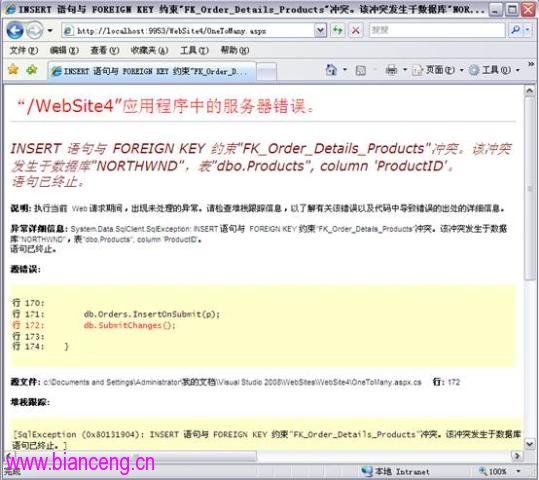Click the 堆栈跟踪 label
This screenshot has height=480, width=539.
point(30,402)
